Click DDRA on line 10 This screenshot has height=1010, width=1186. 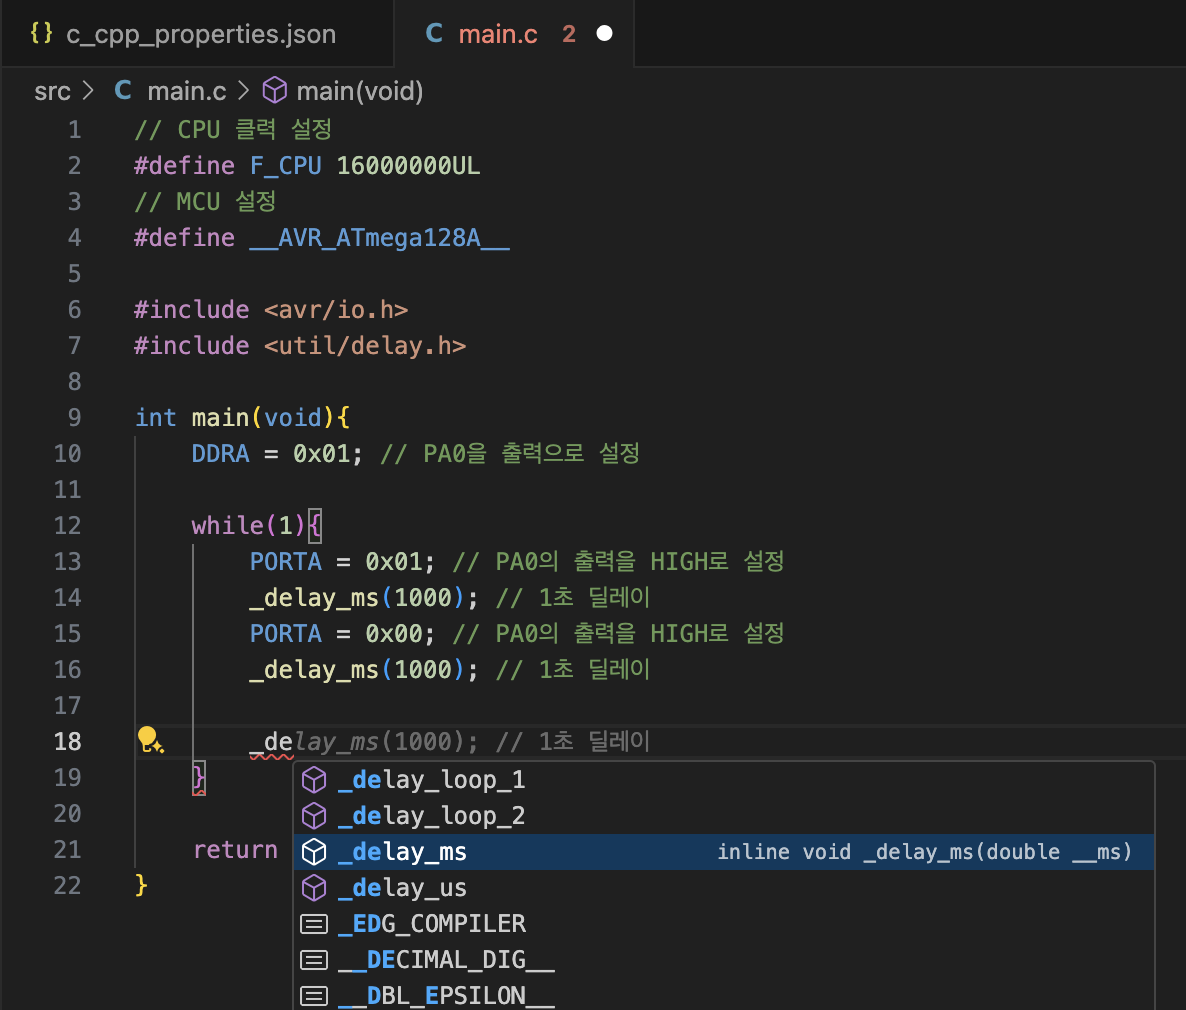tap(220, 454)
